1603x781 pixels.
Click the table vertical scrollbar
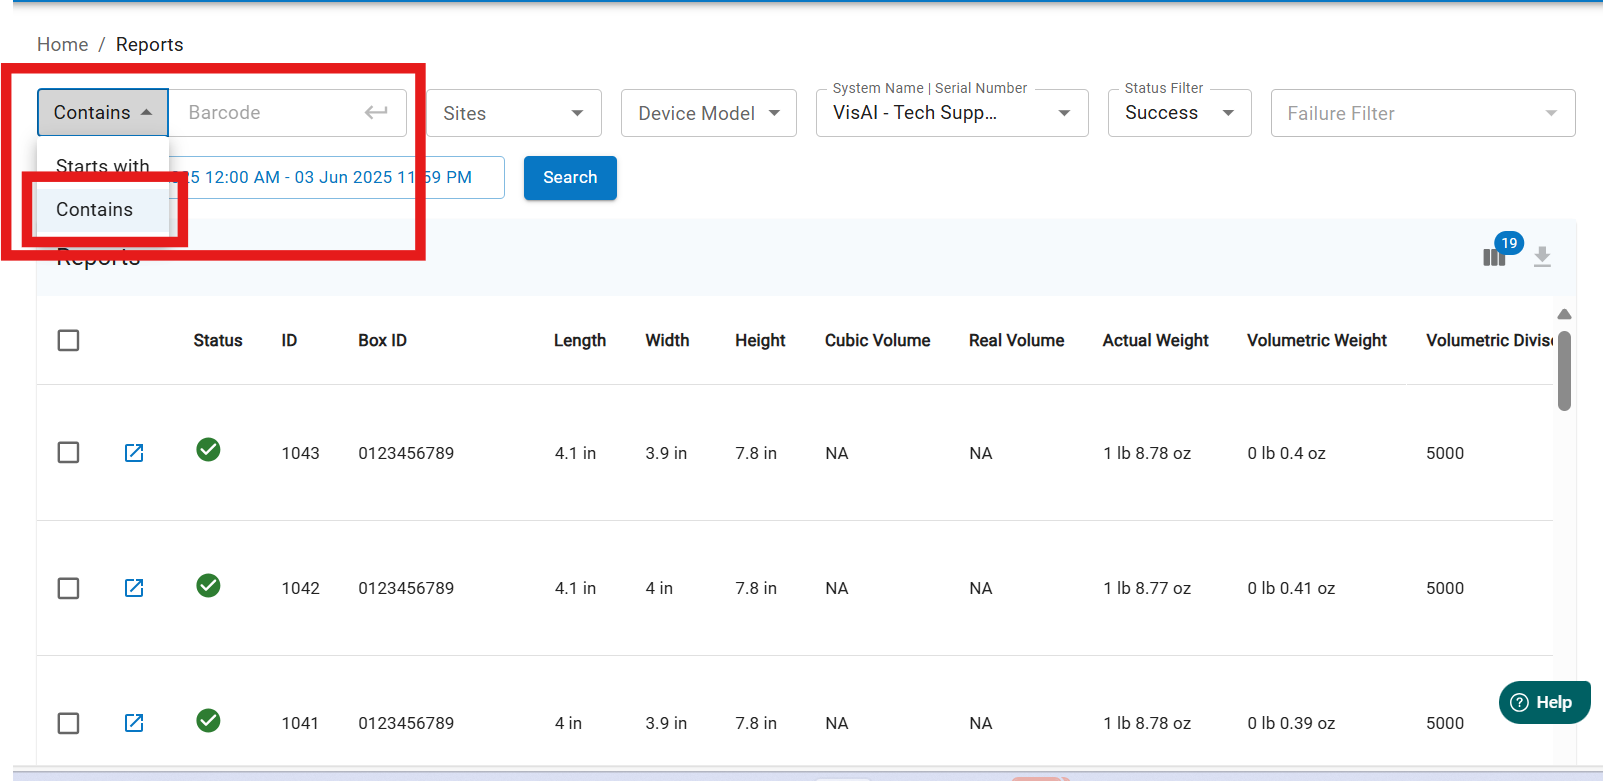(x=1564, y=370)
